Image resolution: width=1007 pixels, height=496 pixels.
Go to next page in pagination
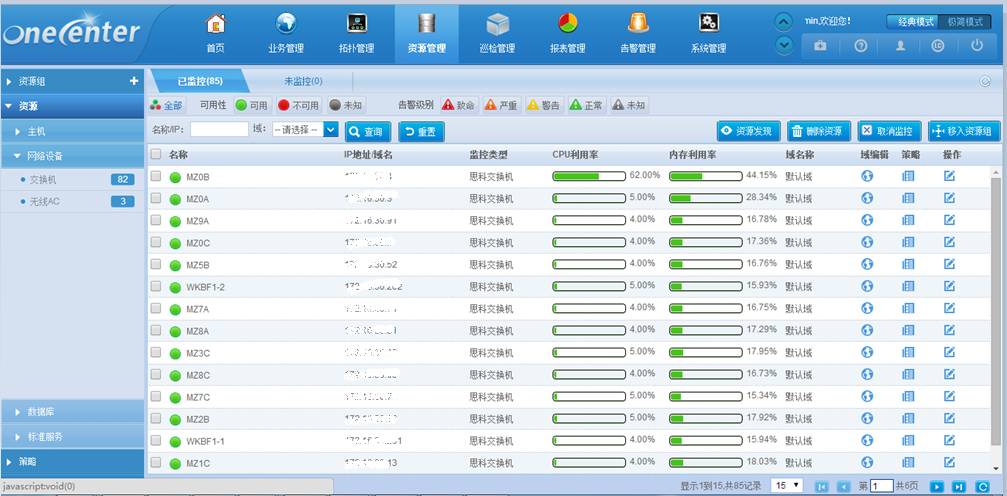point(937,486)
